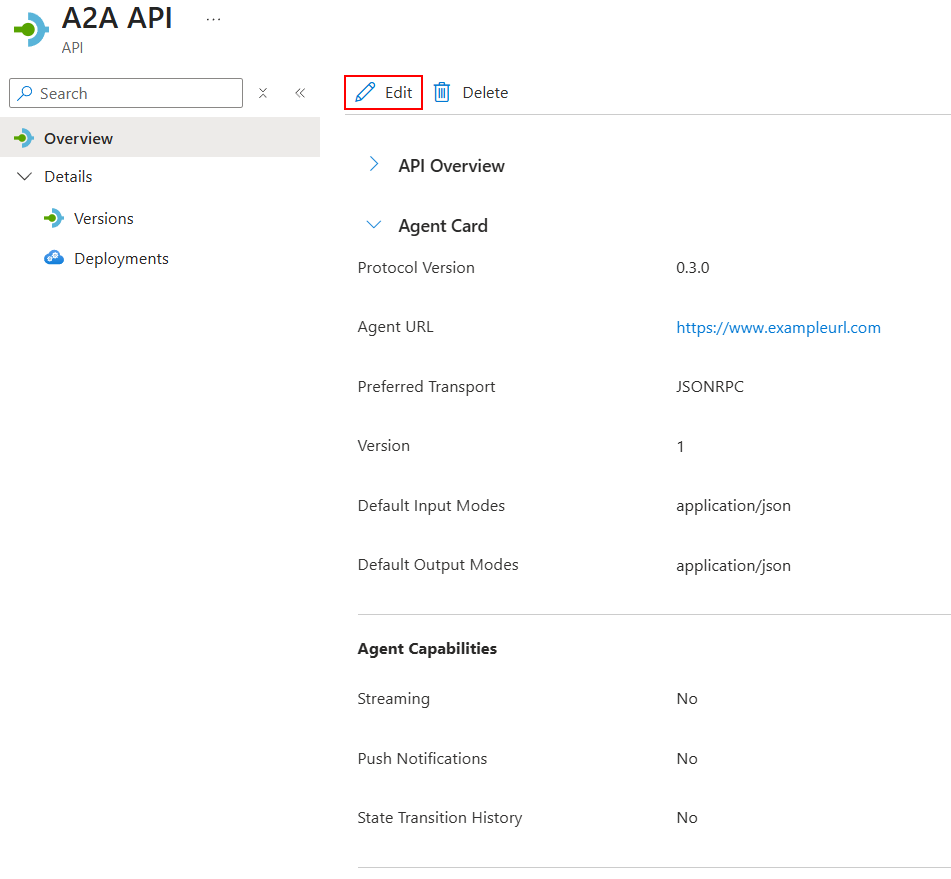Select Versions under Details
The height and width of the screenshot is (879, 951).
click(103, 218)
